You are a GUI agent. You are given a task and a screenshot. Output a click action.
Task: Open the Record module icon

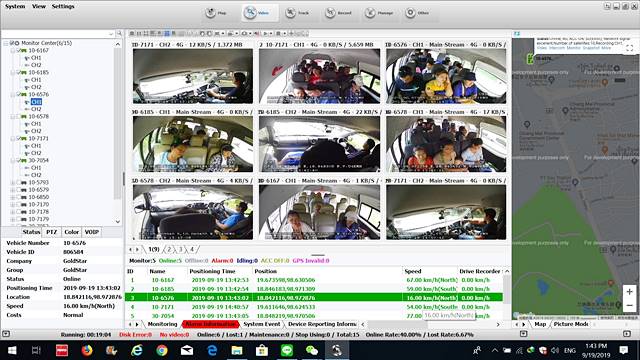[338, 13]
